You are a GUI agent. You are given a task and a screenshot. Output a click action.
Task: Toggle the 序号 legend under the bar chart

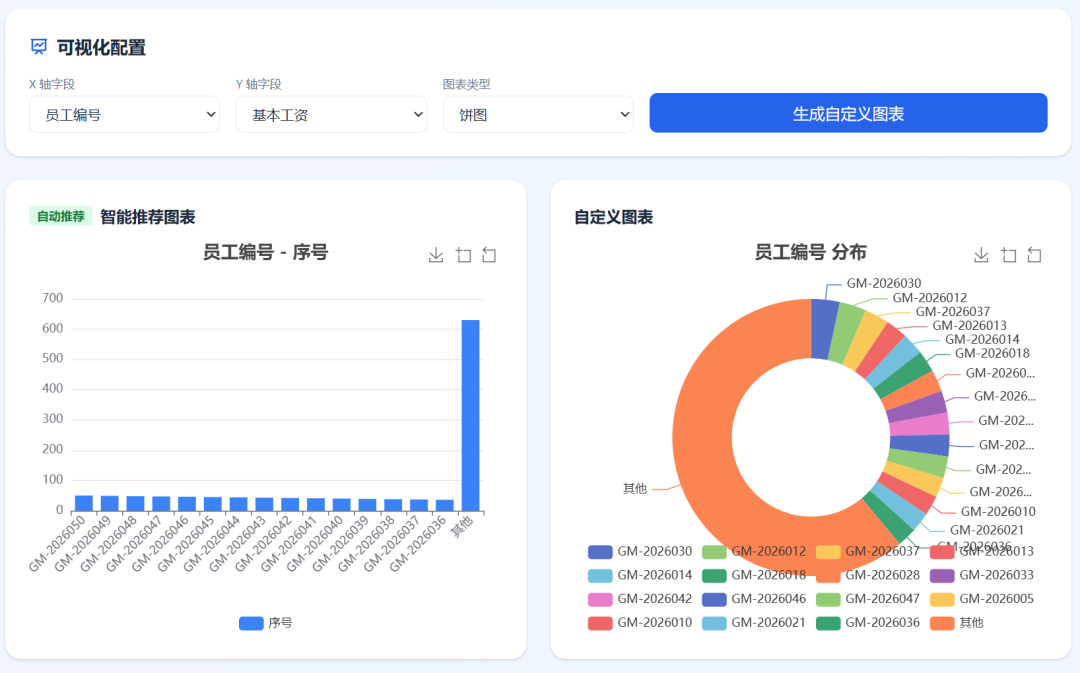coord(266,623)
